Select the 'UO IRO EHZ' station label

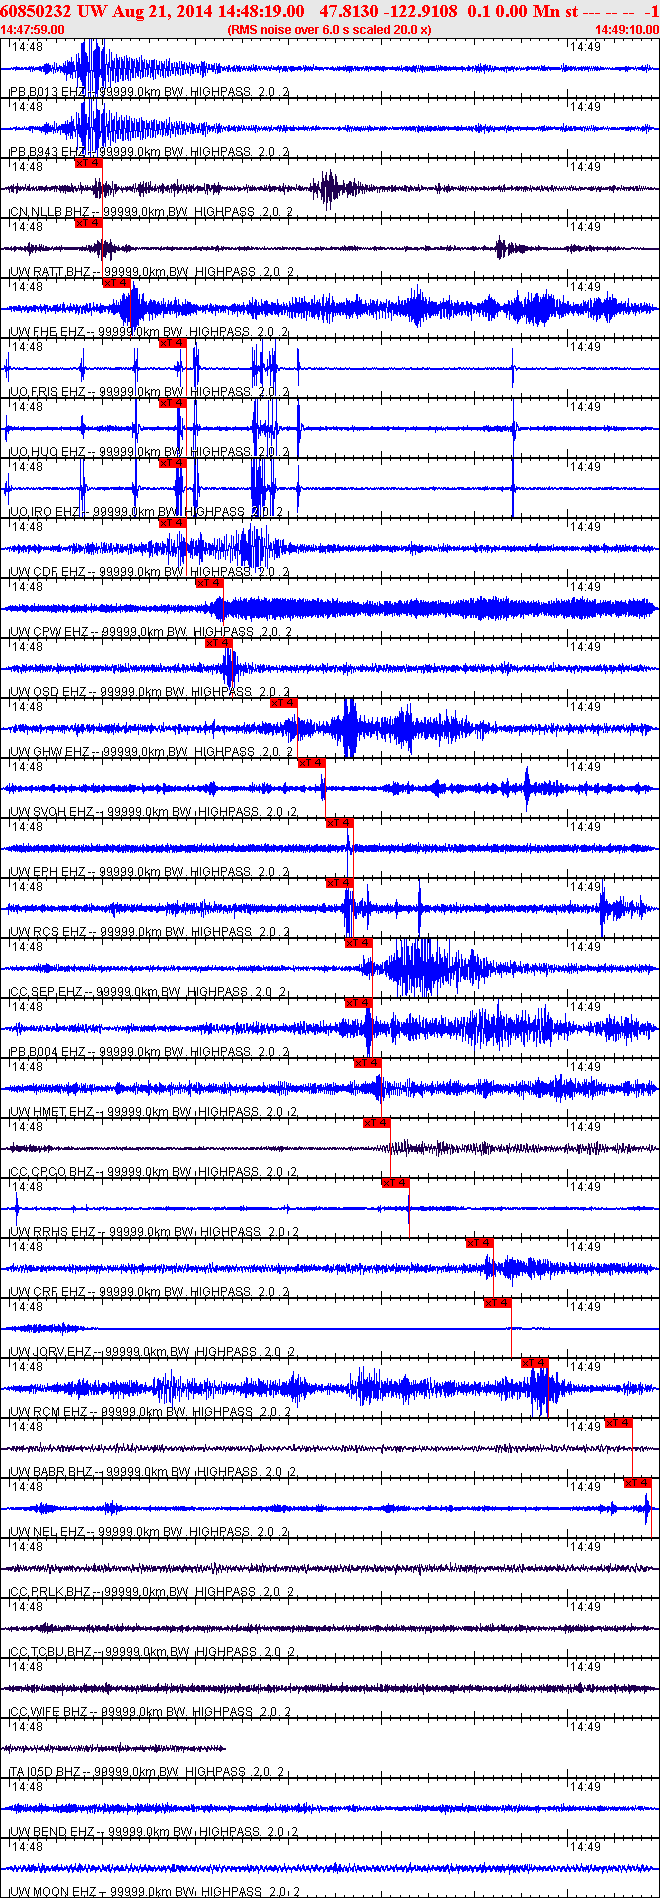[45, 512]
